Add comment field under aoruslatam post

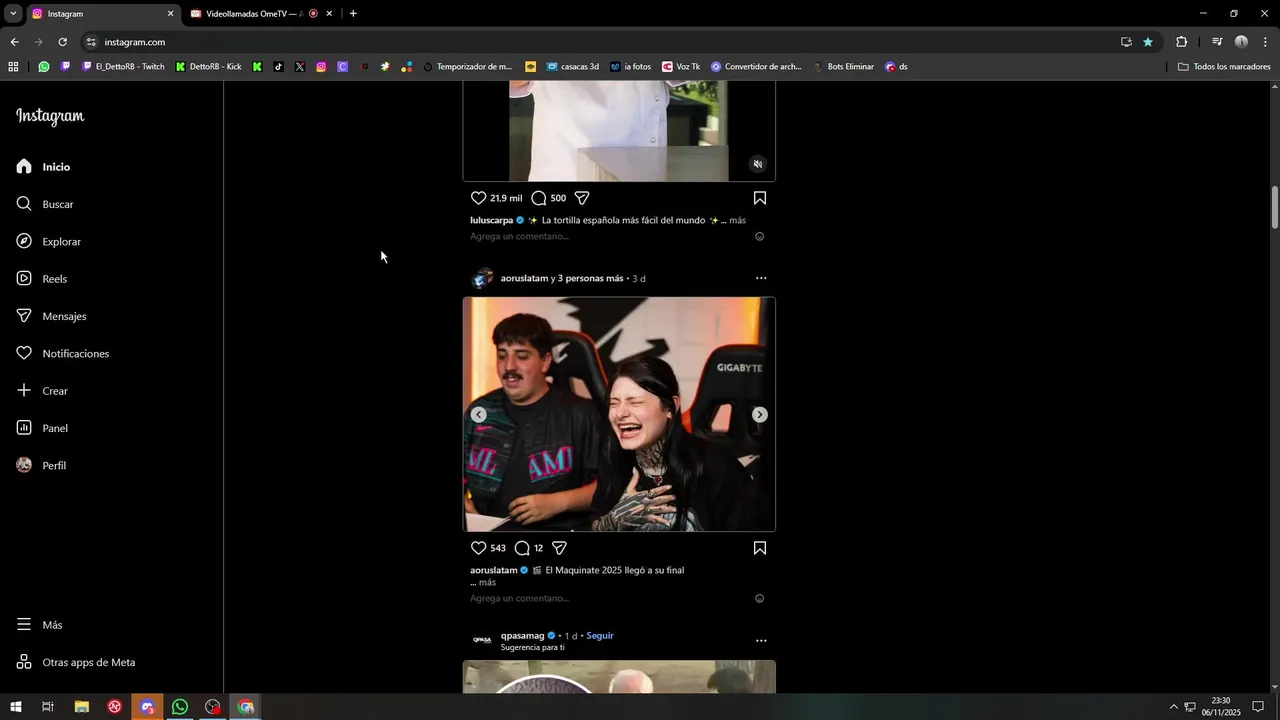click(x=608, y=599)
